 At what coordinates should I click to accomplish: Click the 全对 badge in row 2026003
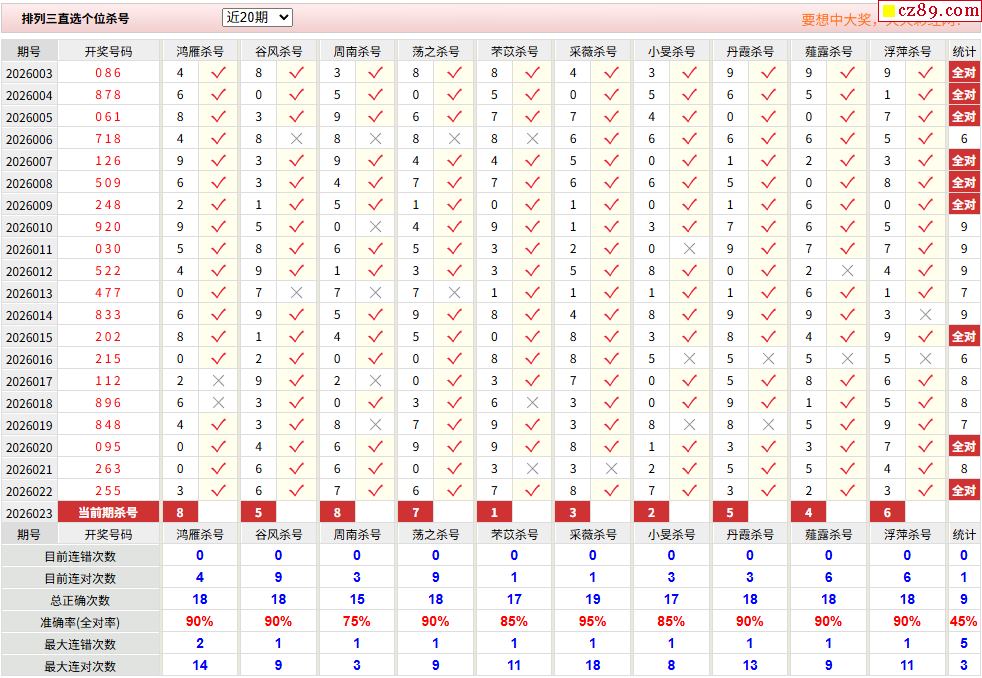(963, 73)
